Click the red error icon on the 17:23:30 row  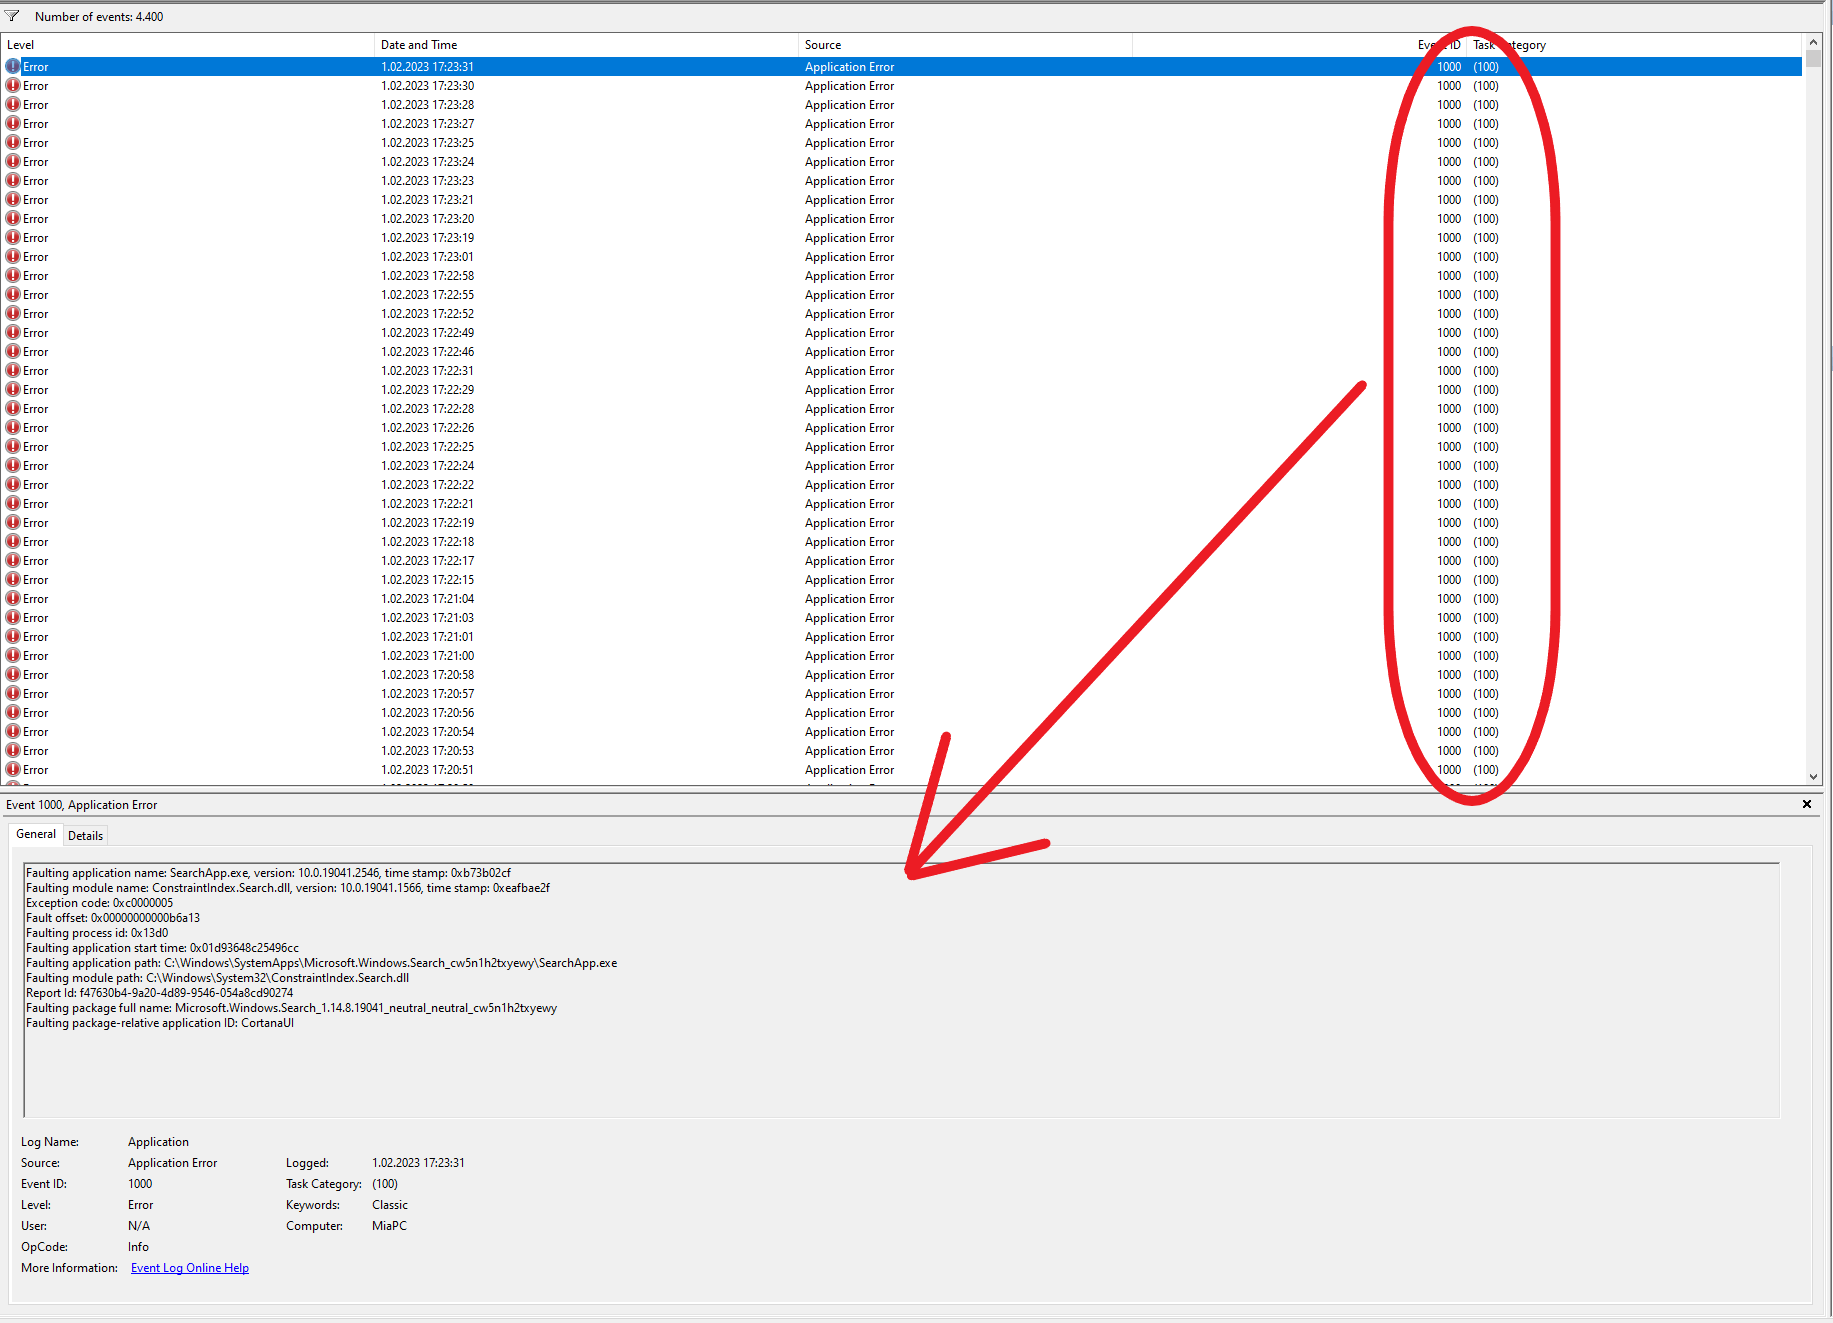[13, 85]
